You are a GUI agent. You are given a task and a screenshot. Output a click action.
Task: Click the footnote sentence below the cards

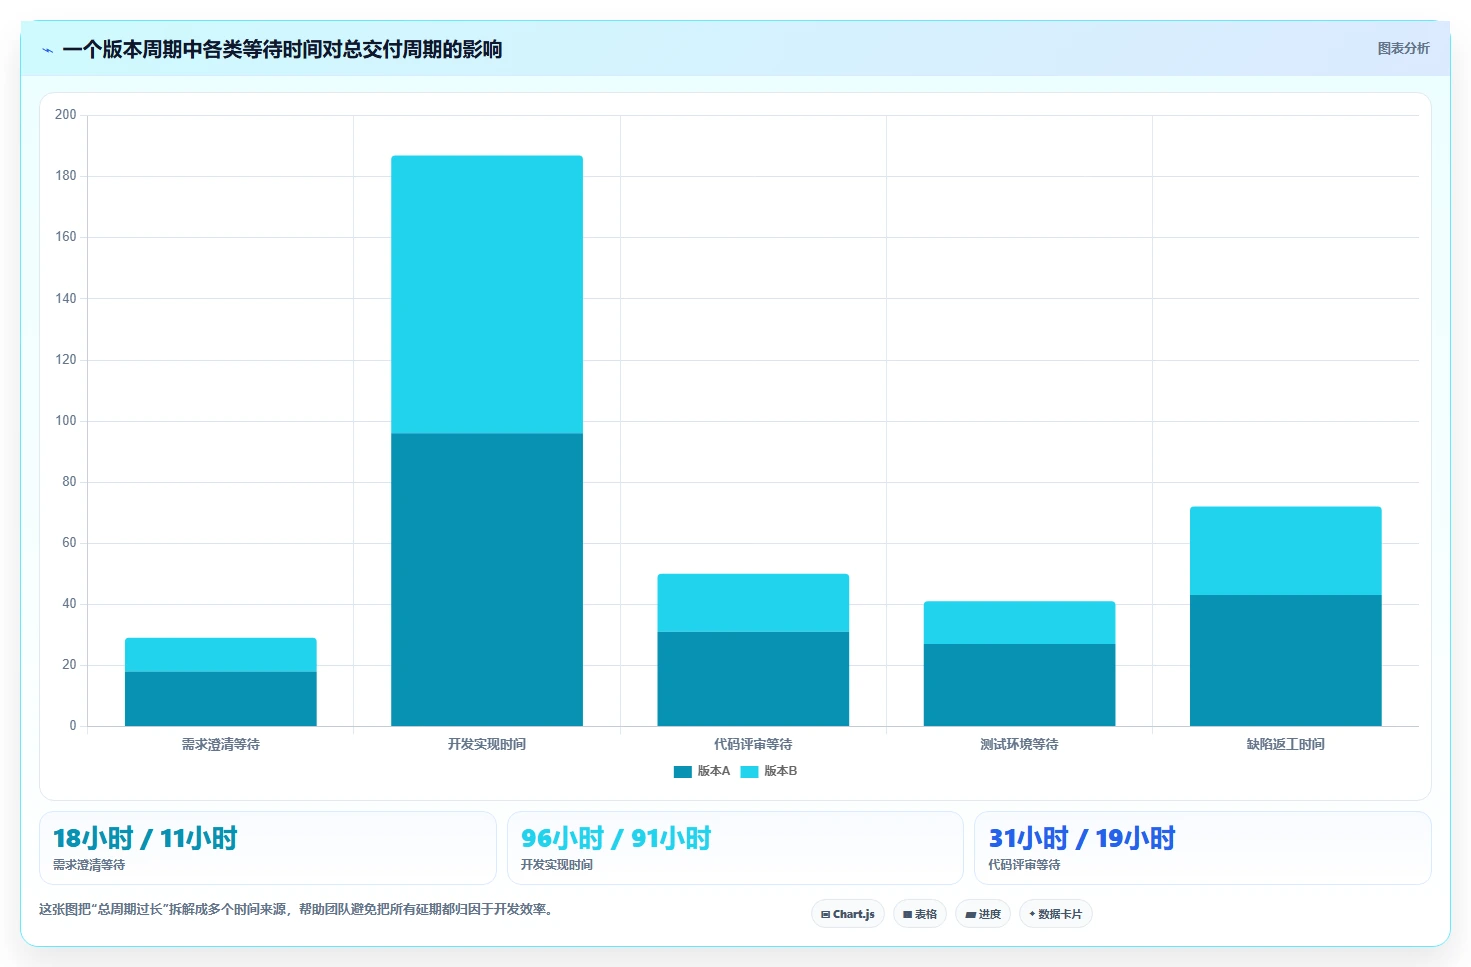pyautogui.click(x=296, y=910)
